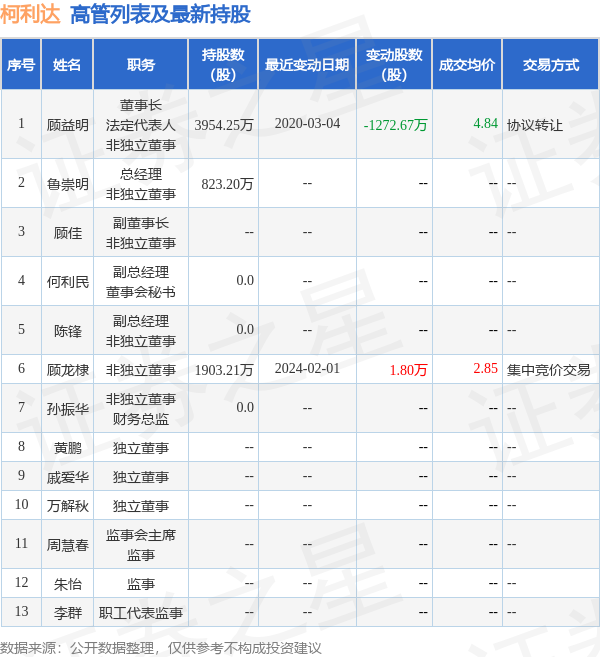Select the 交易方式 column header
Image resolution: width=600 pixels, height=657 pixels.
click(551, 65)
